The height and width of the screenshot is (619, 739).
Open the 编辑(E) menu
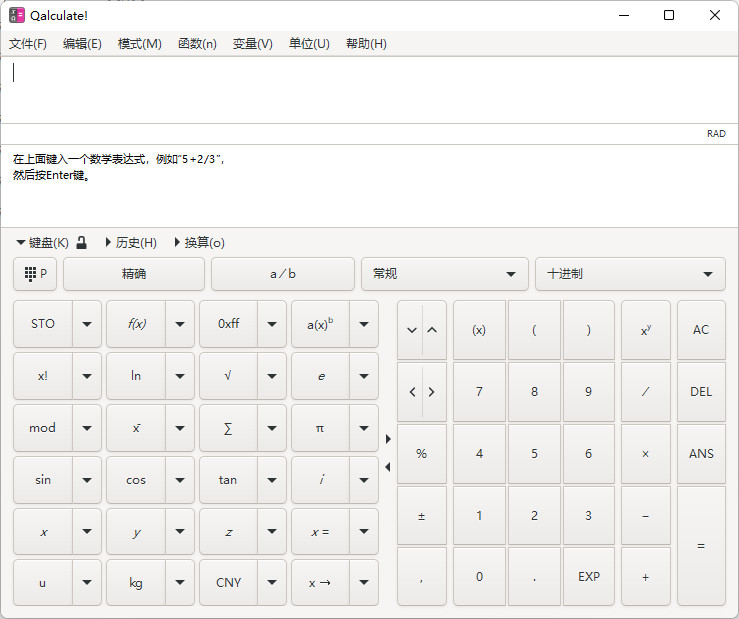pos(82,44)
